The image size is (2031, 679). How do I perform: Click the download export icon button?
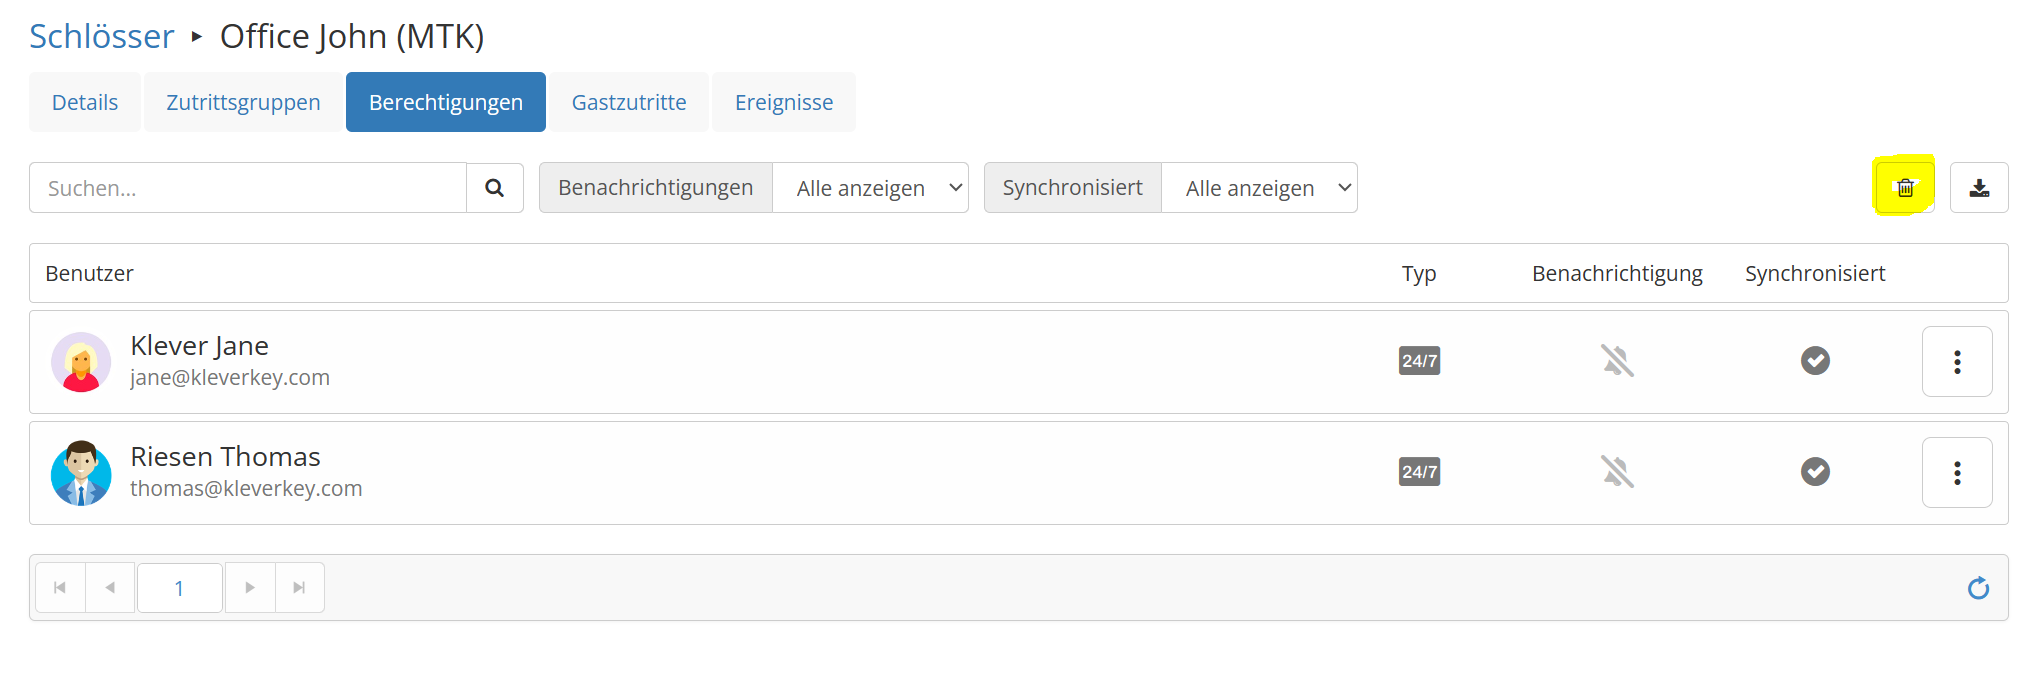[x=1979, y=188]
